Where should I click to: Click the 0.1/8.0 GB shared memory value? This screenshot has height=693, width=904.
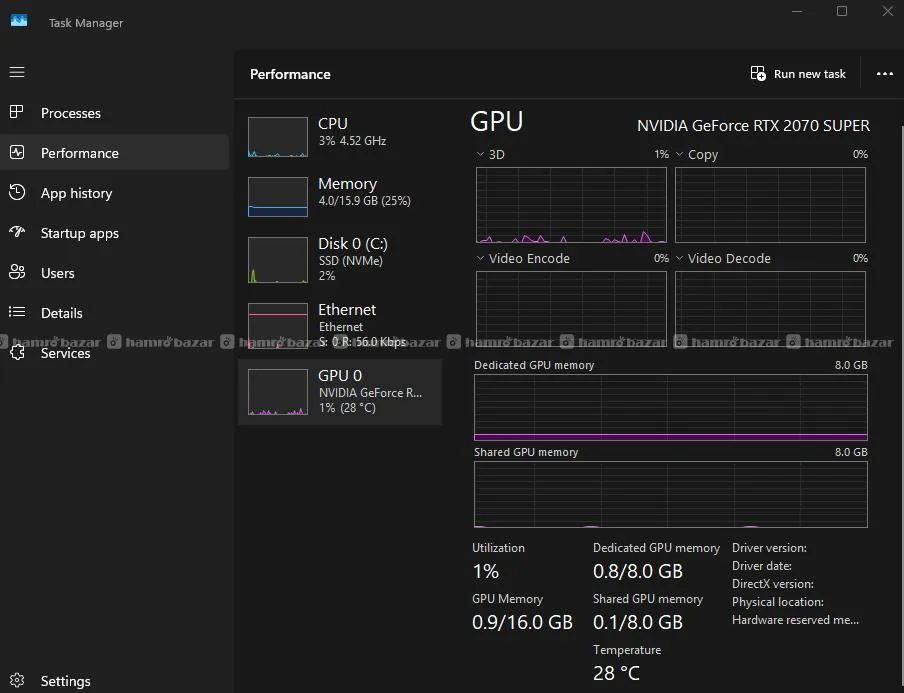click(x=638, y=622)
